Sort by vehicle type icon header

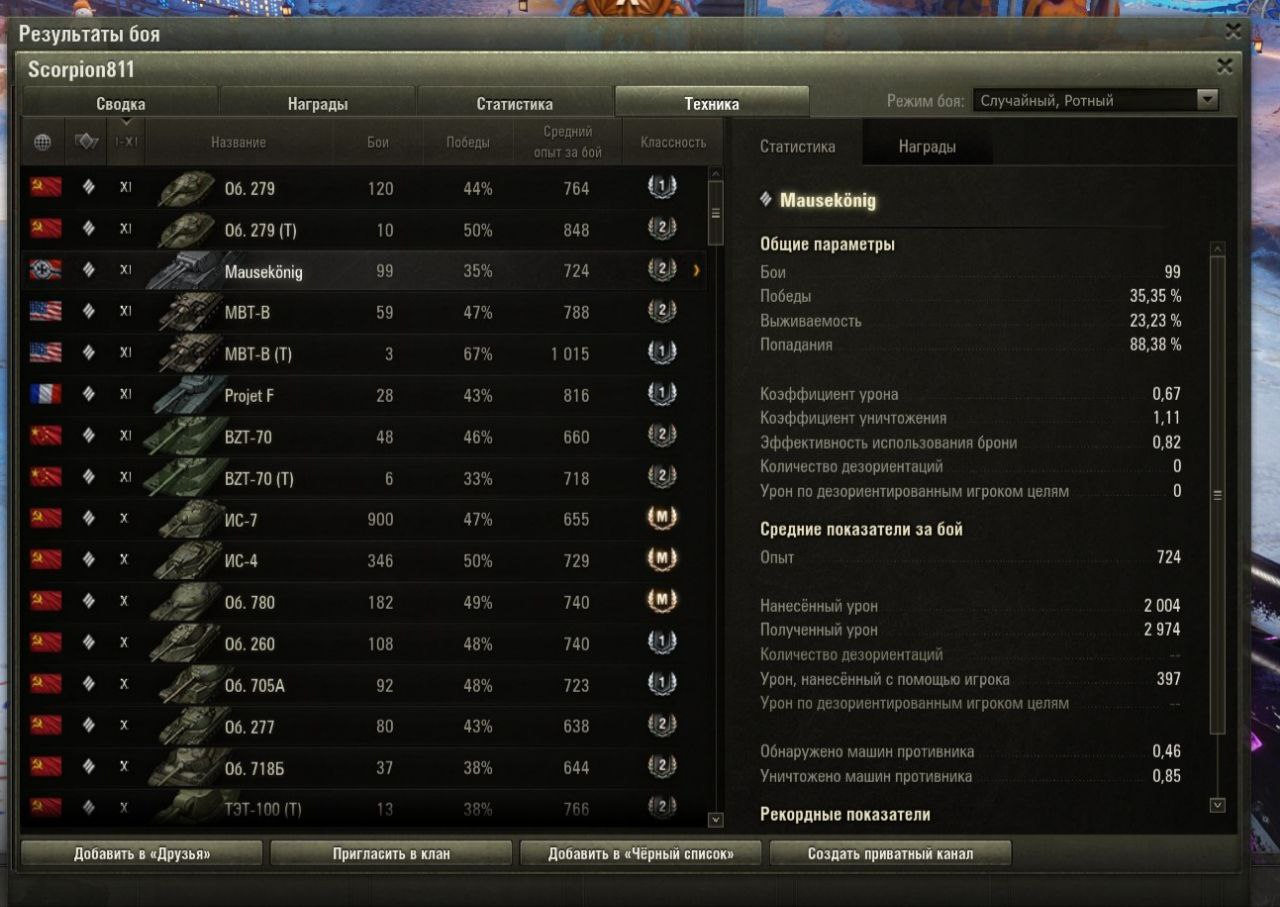tap(87, 142)
